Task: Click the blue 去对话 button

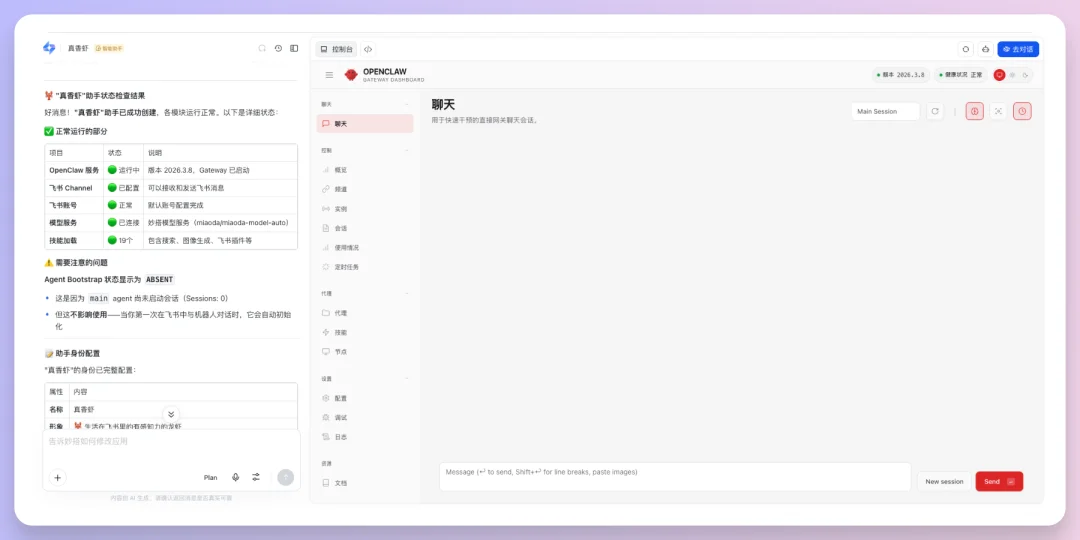Action: (x=1017, y=49)
